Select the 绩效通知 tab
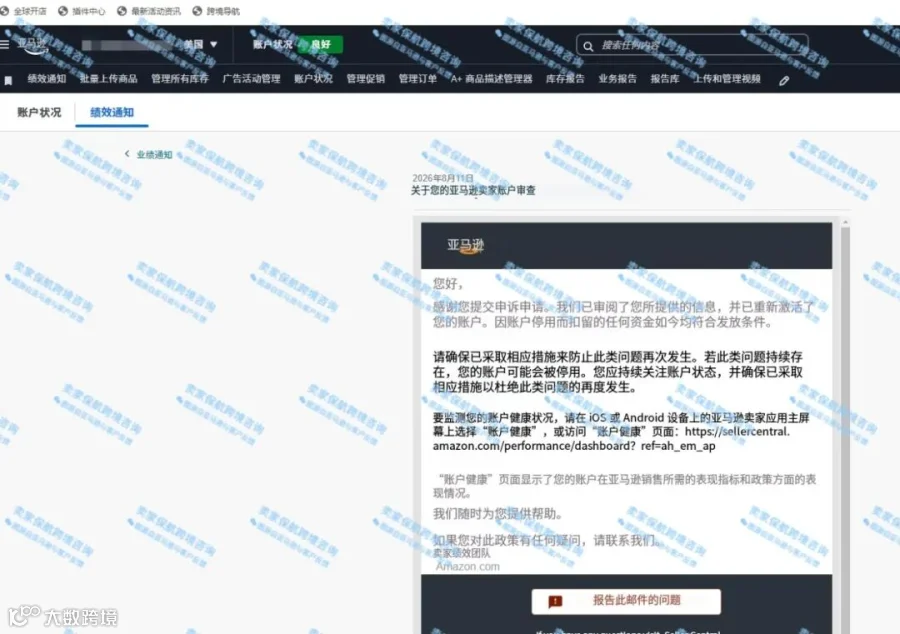This screenshot has height=634, width=900. [112, 112]
